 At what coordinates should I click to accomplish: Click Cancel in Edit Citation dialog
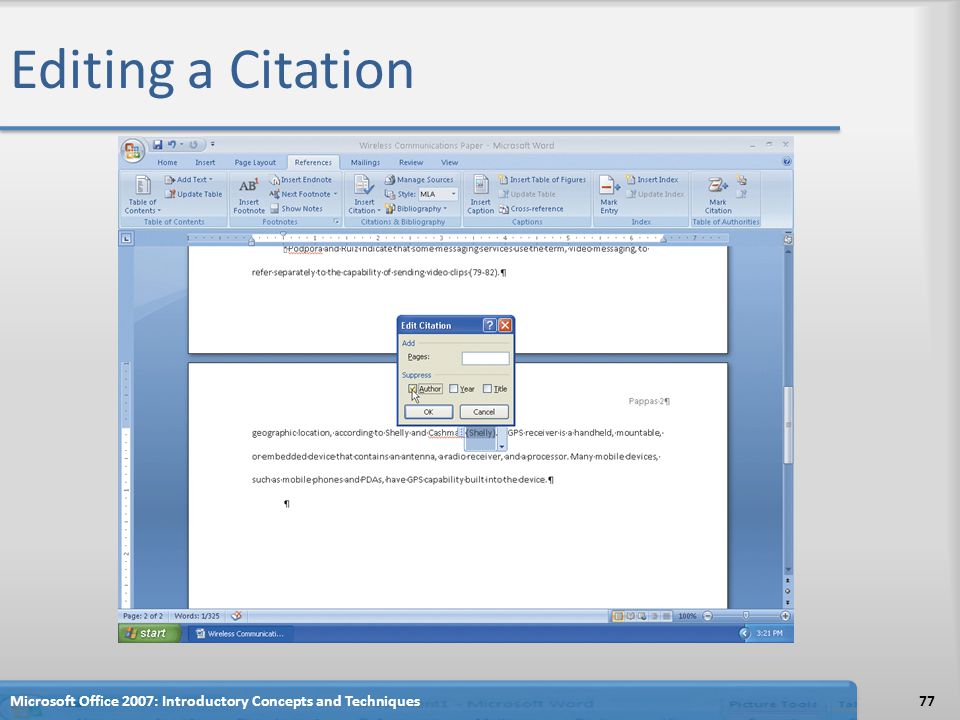(x=484, y=411)
